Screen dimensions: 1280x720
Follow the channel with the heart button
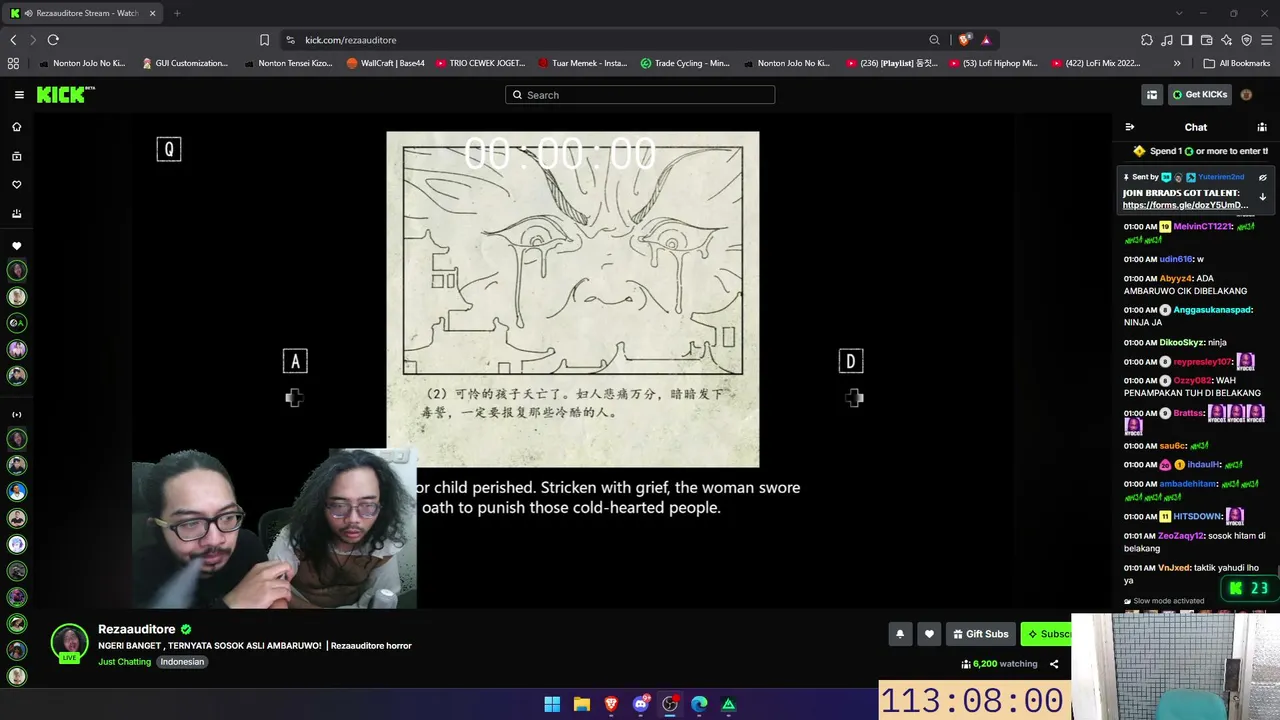click(x=929, y=634)
